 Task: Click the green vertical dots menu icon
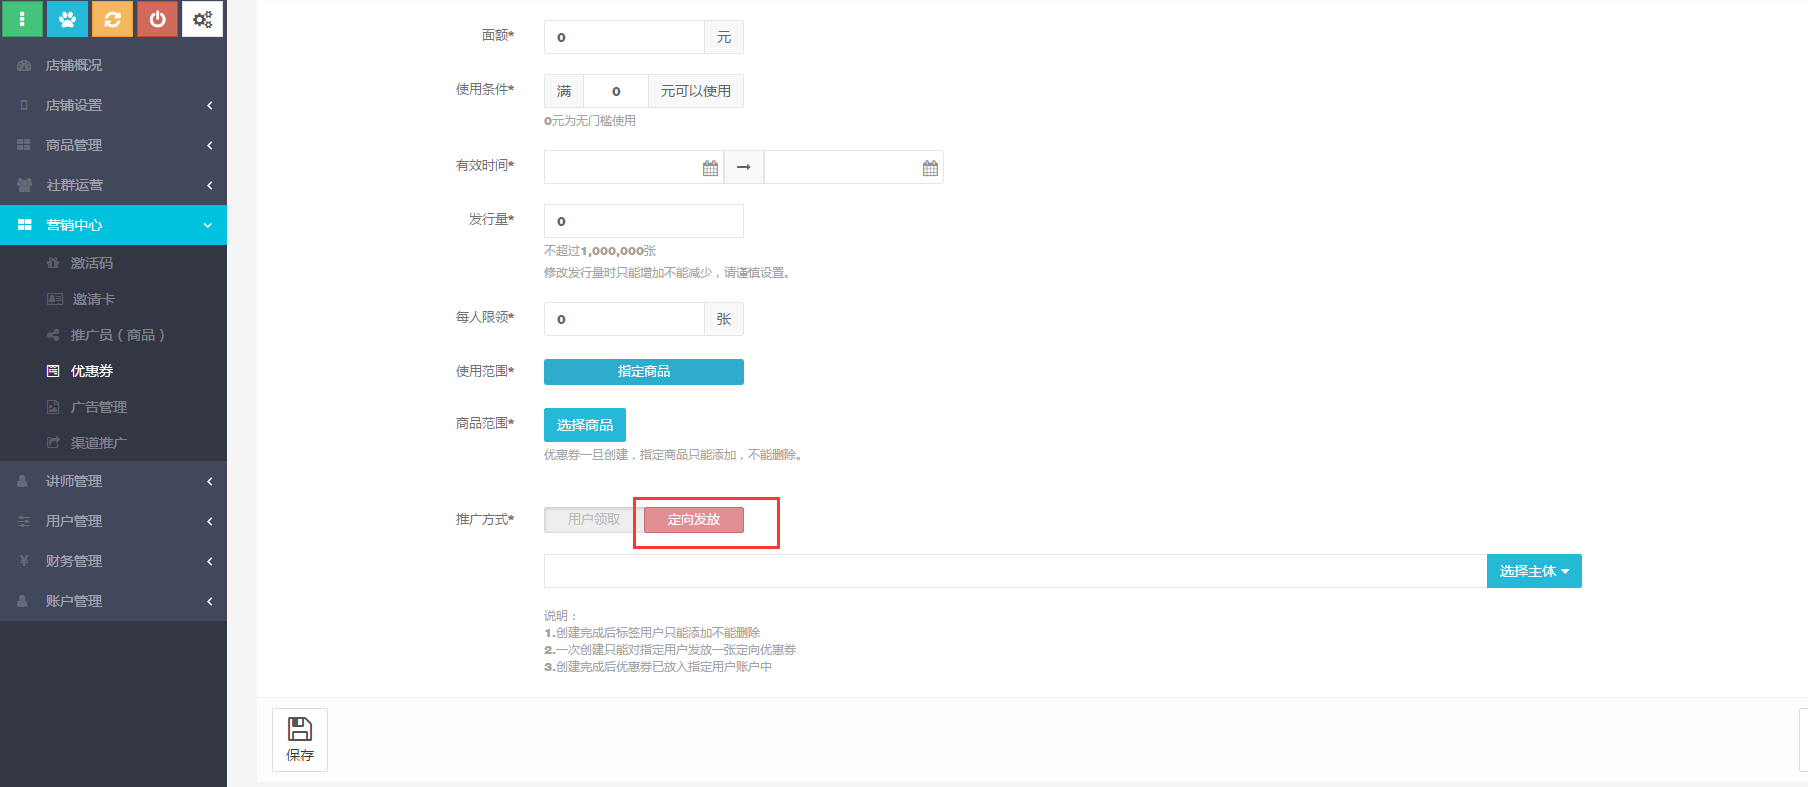point(22,19)
